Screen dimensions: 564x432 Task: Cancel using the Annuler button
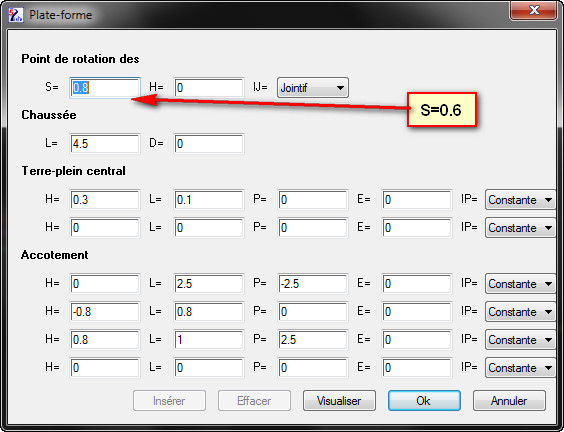coord(509,401)
